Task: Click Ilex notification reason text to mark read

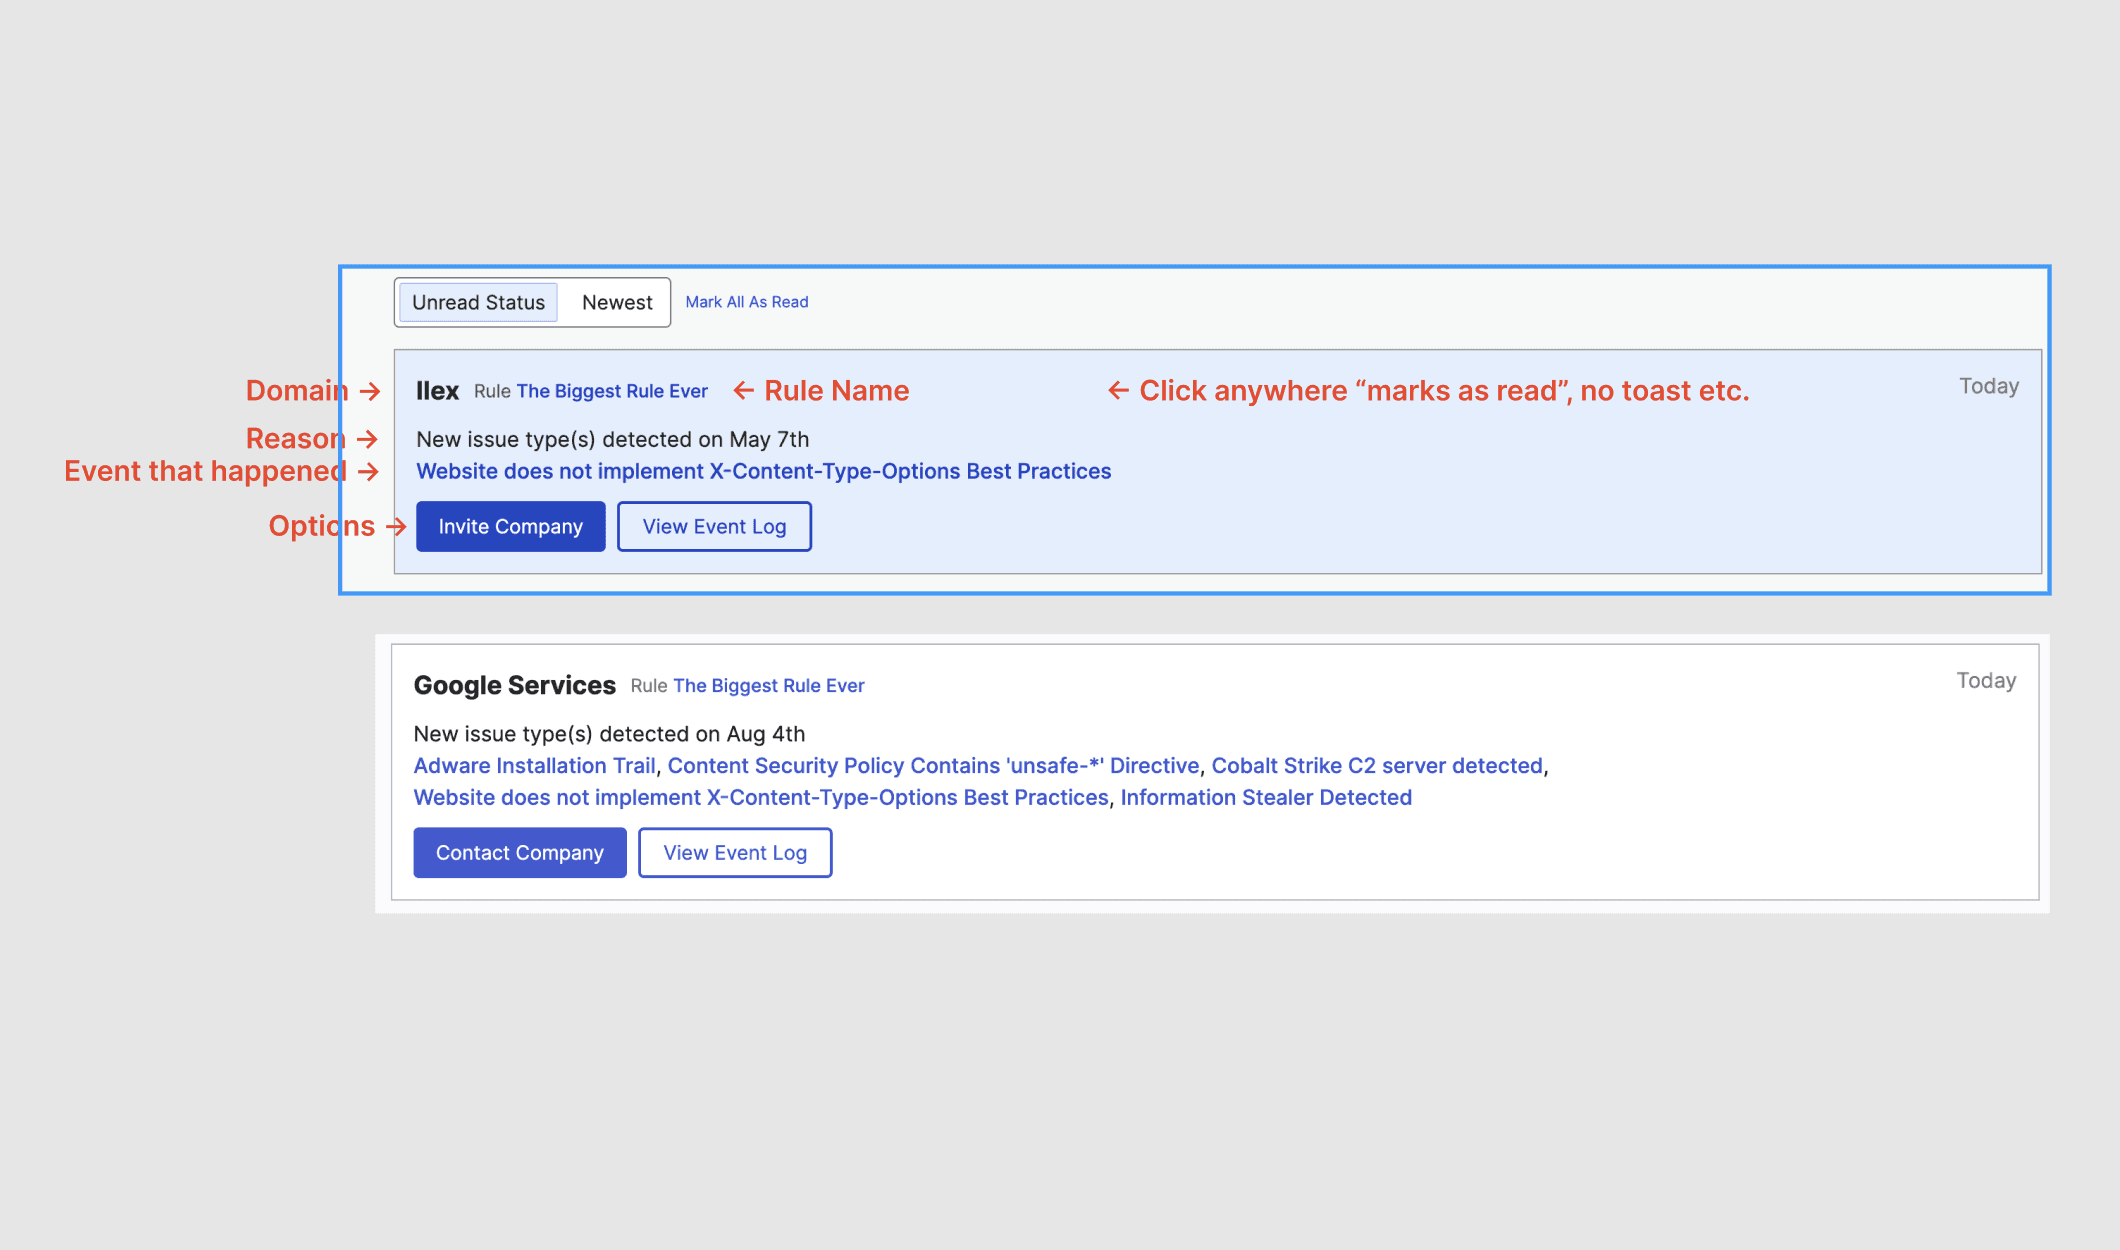Action: 612,440
